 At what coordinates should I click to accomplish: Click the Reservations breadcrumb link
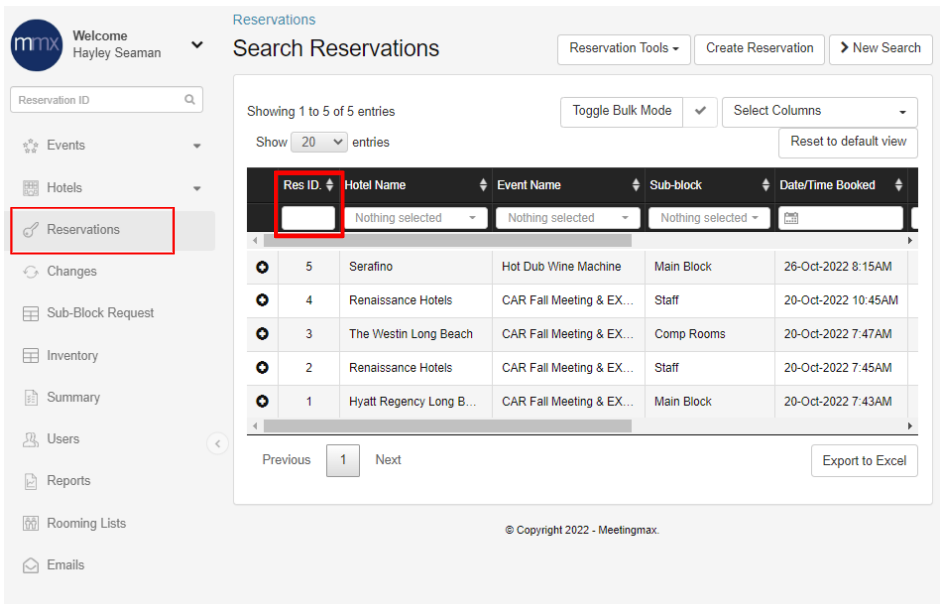tap(274, 20)
